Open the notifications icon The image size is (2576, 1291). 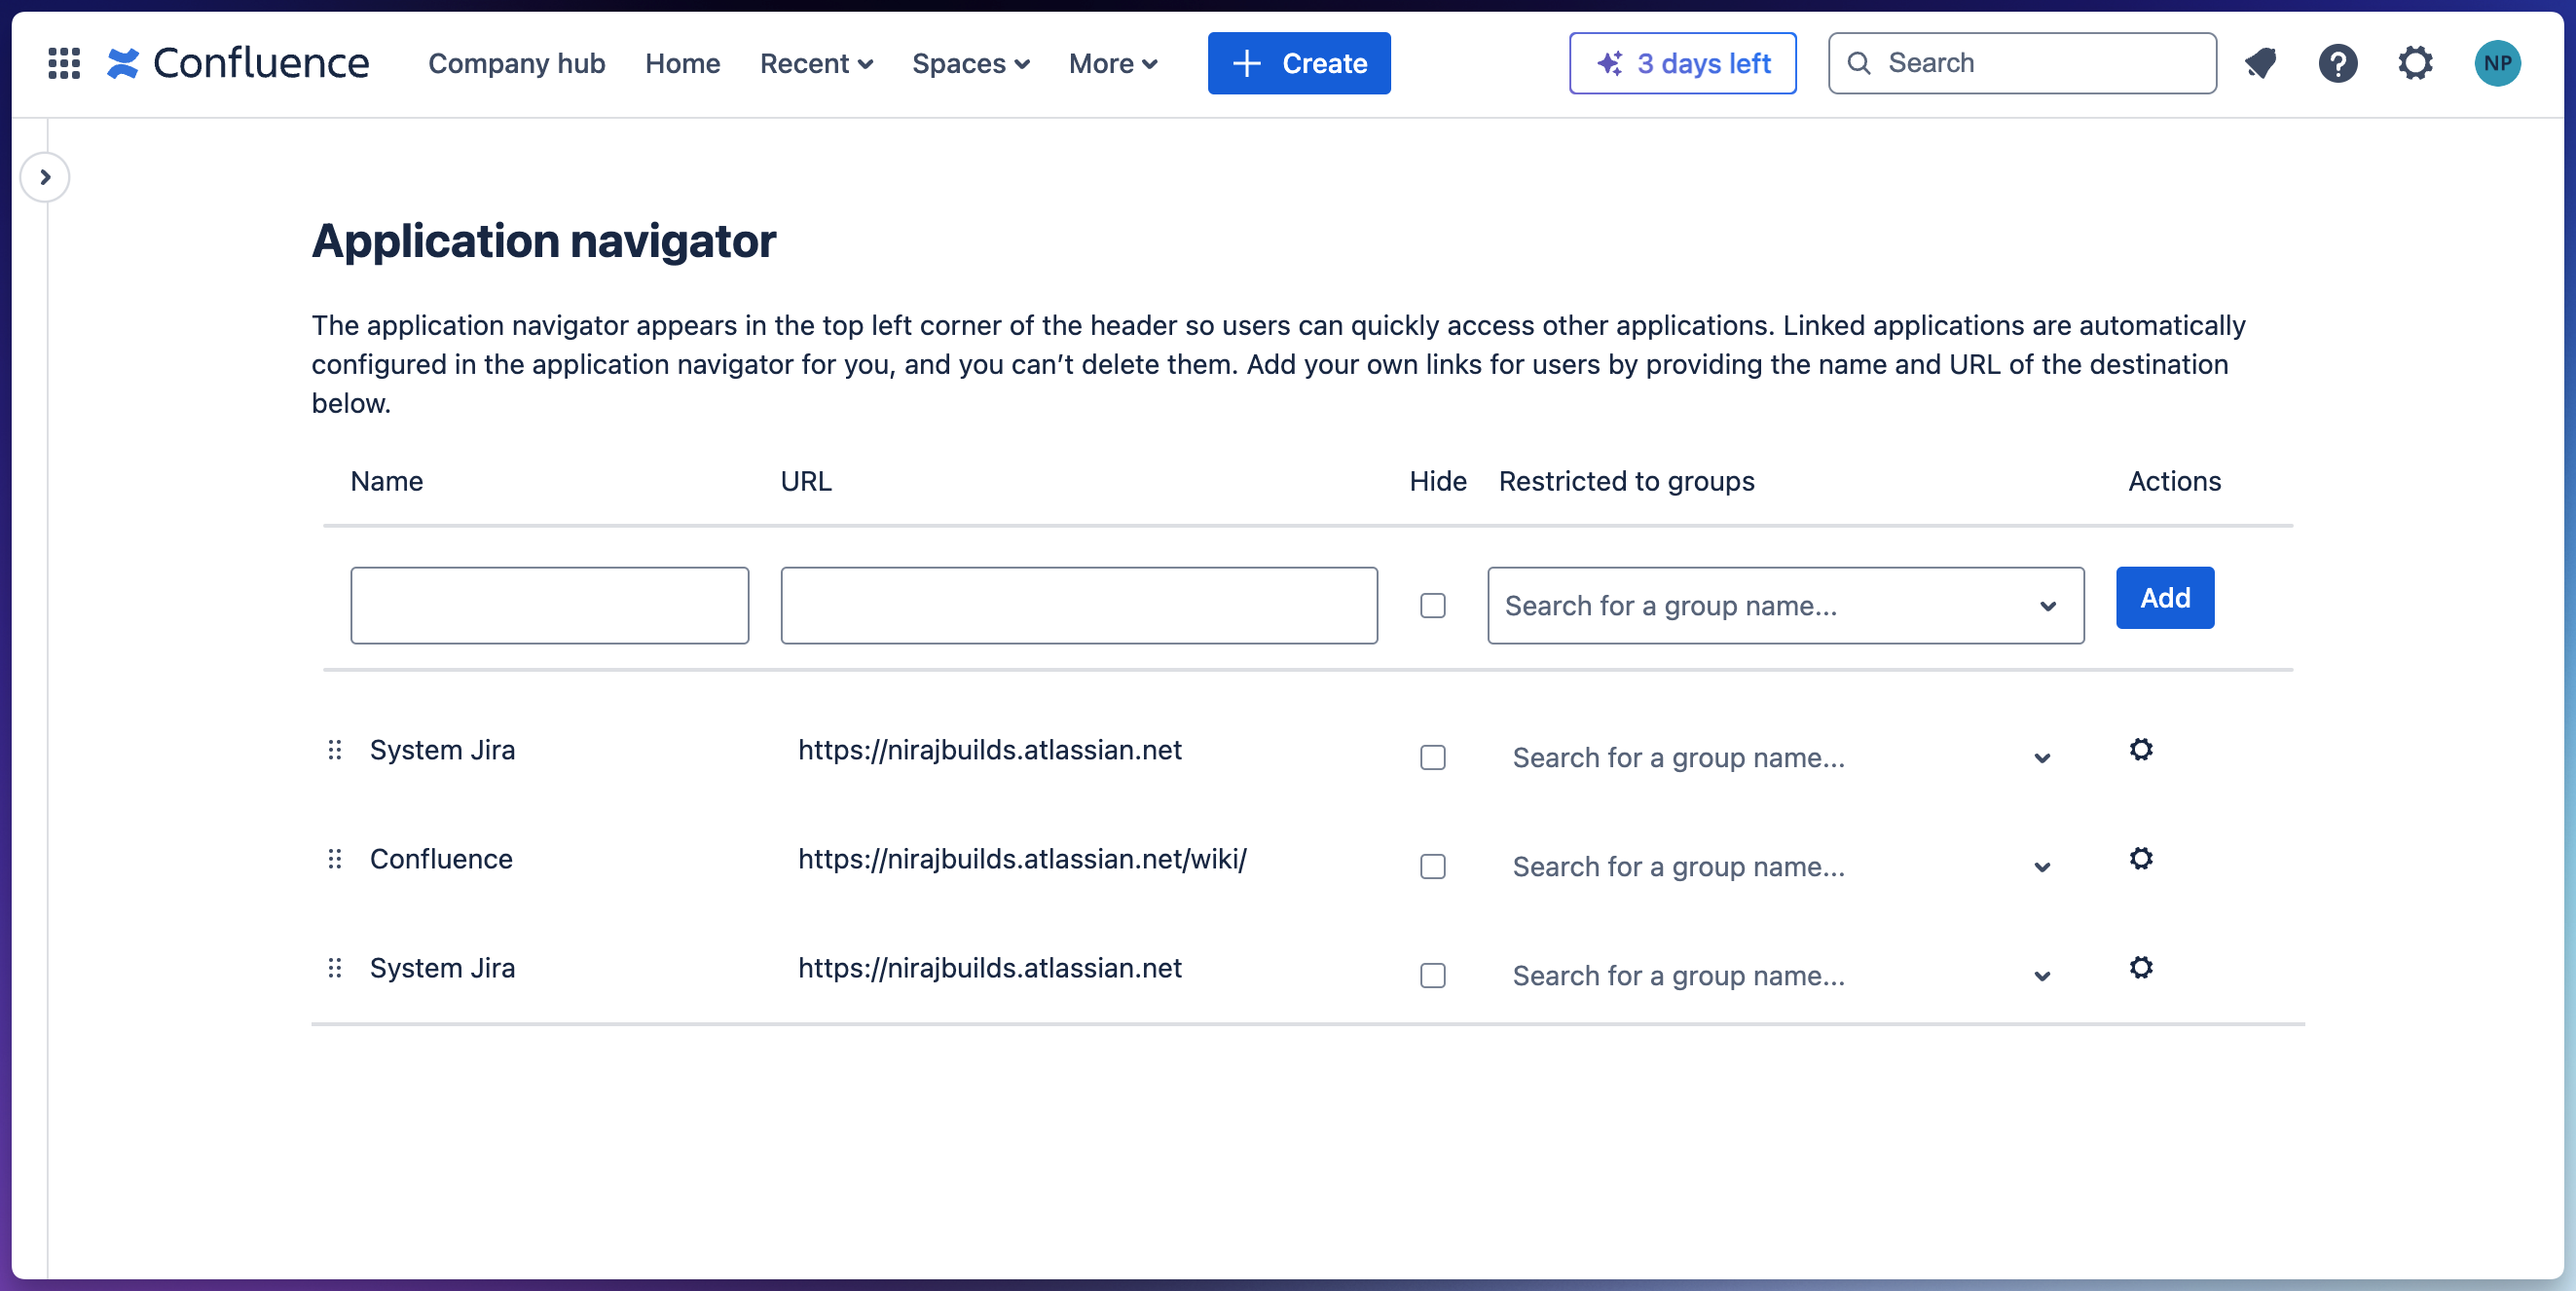(2260, 63)
